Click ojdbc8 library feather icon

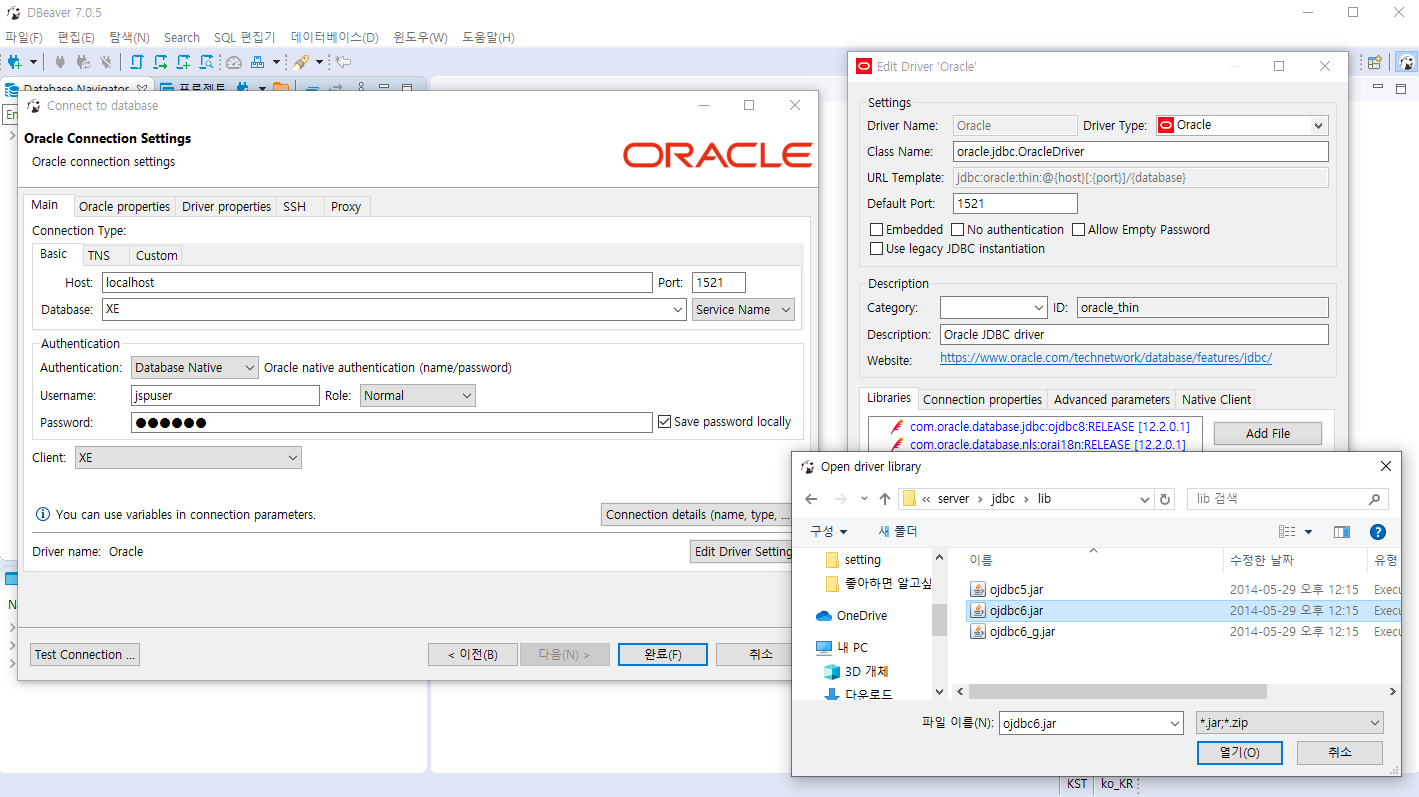pyautogui.click(x=897, y=426)
